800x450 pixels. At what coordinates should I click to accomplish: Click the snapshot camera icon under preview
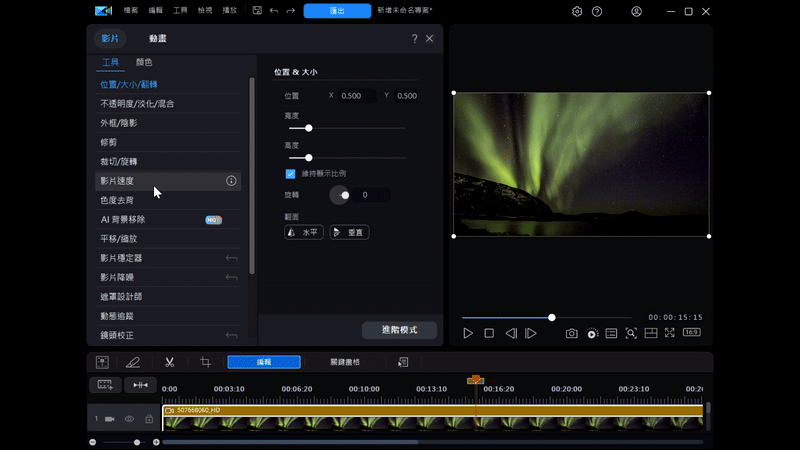pyautogui.click(x=571, y=333)
